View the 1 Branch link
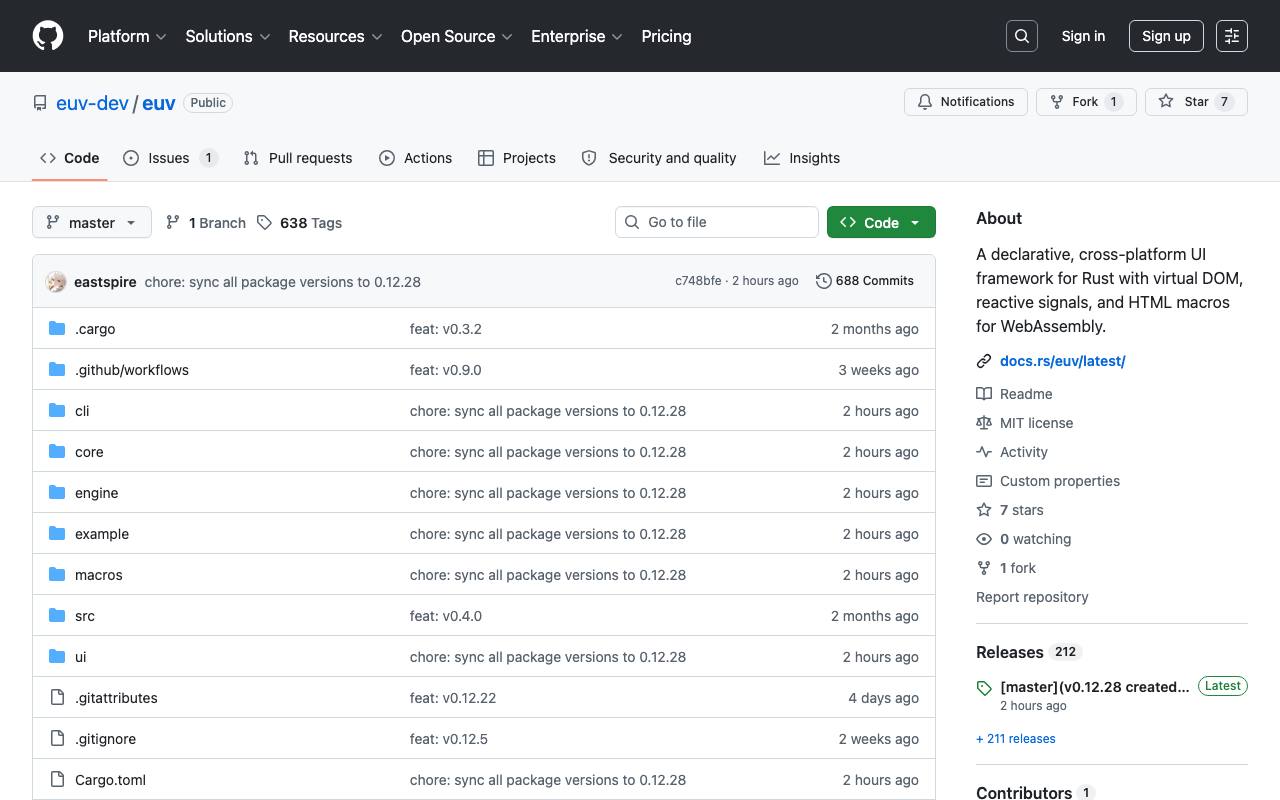Image resolution: width=1280 pixels, height=800 pixels. pos(206,223)
